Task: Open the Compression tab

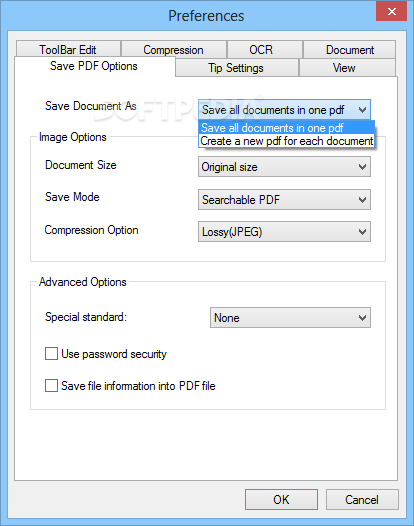Action: click(173, 49)
